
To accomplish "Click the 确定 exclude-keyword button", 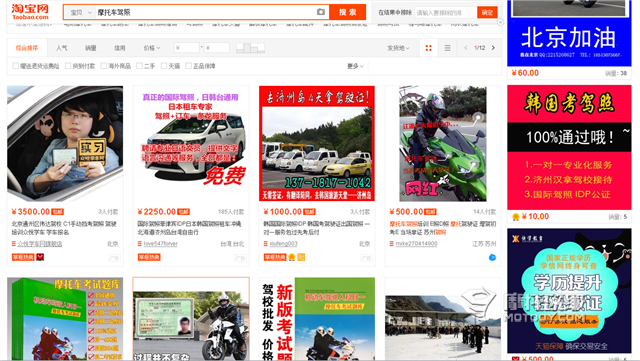I will [x=487, y=13].
